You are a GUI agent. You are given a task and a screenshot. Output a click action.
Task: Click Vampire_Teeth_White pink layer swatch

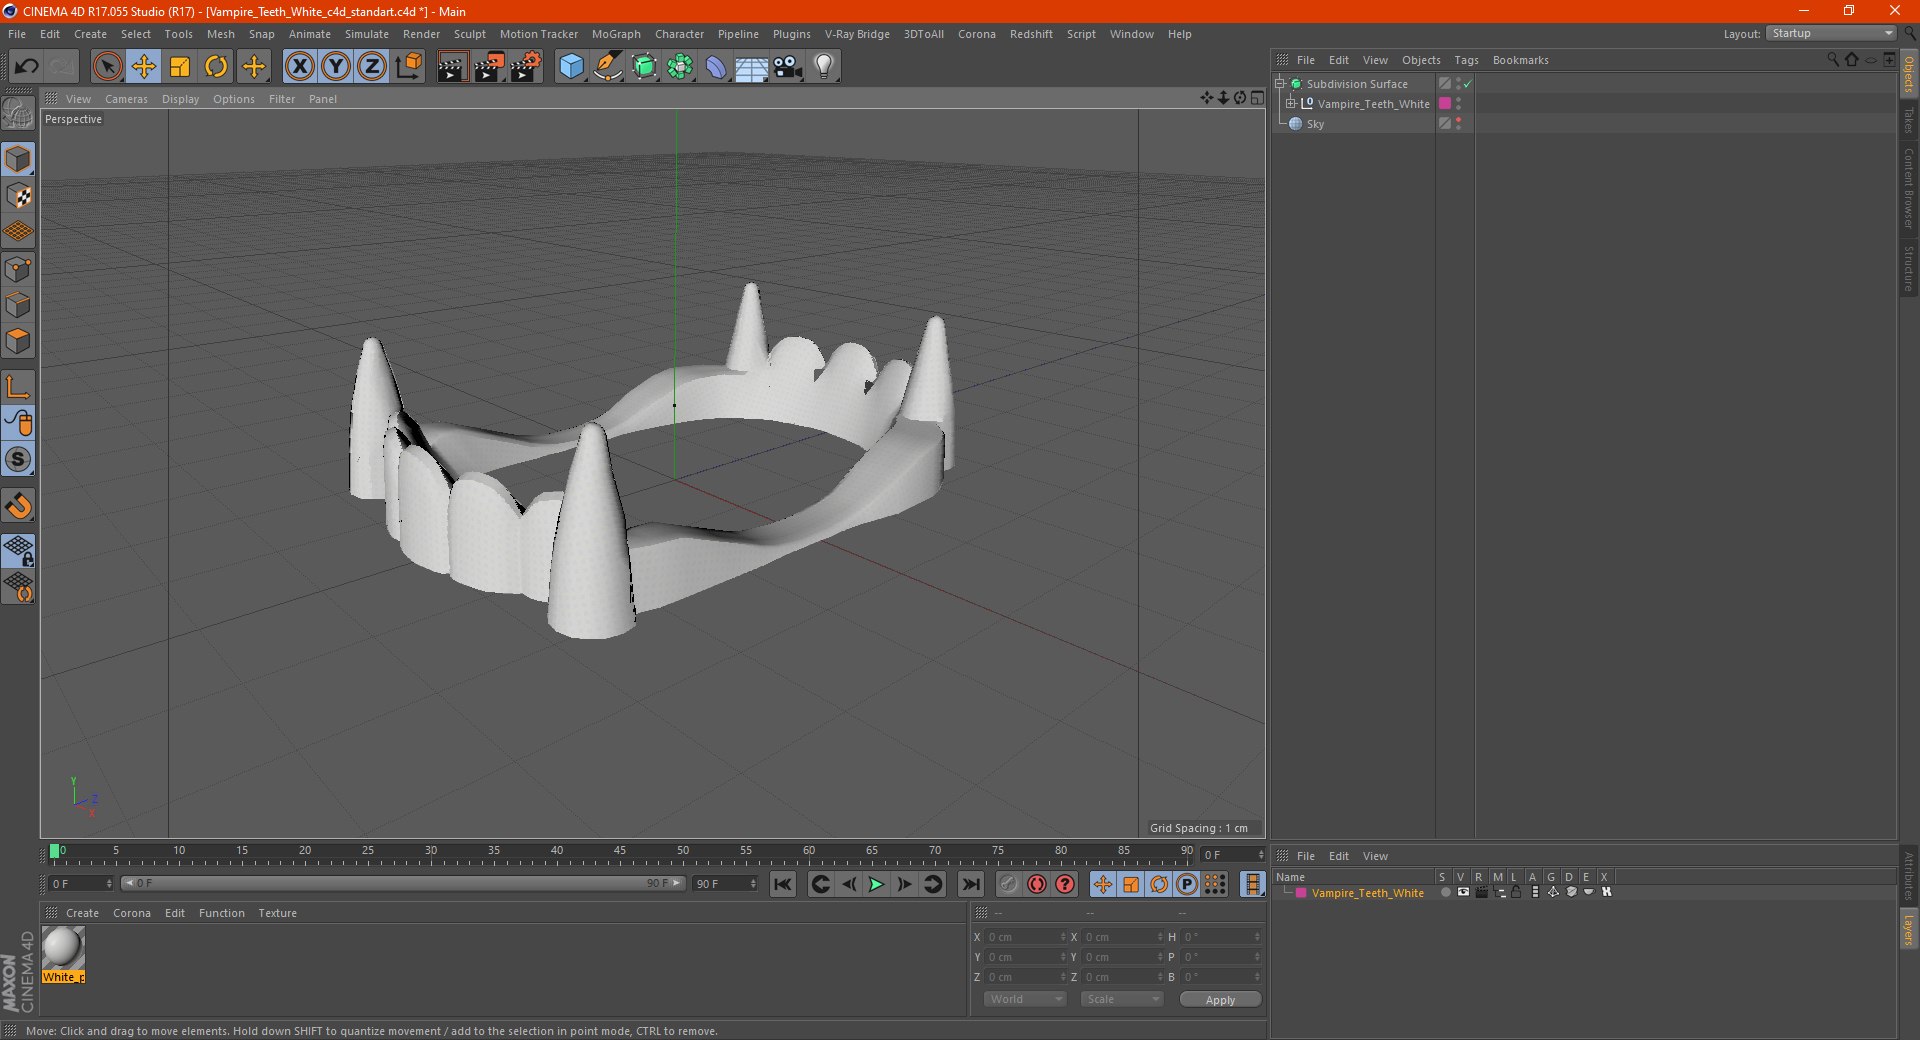tap(1445, 104)
